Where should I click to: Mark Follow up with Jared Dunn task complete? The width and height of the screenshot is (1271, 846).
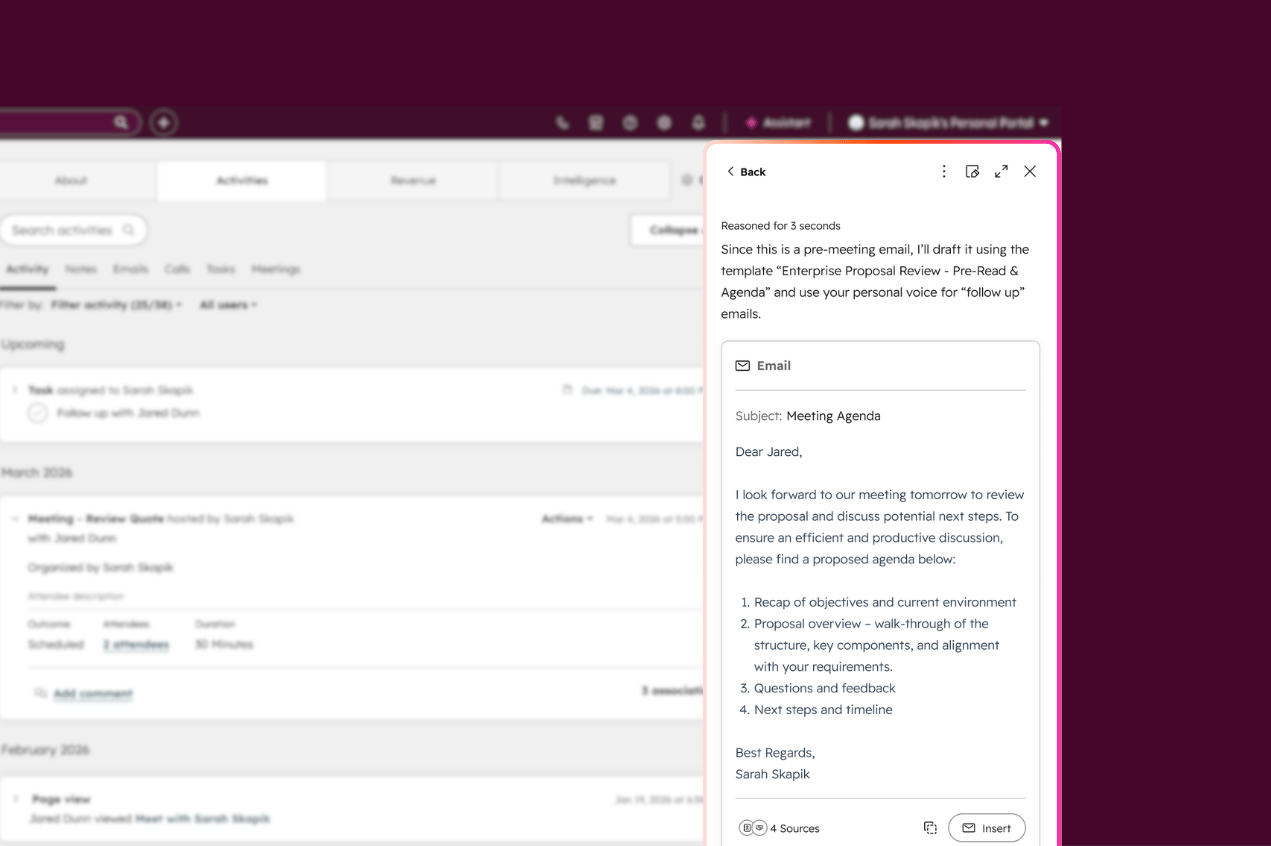(37, 413)
